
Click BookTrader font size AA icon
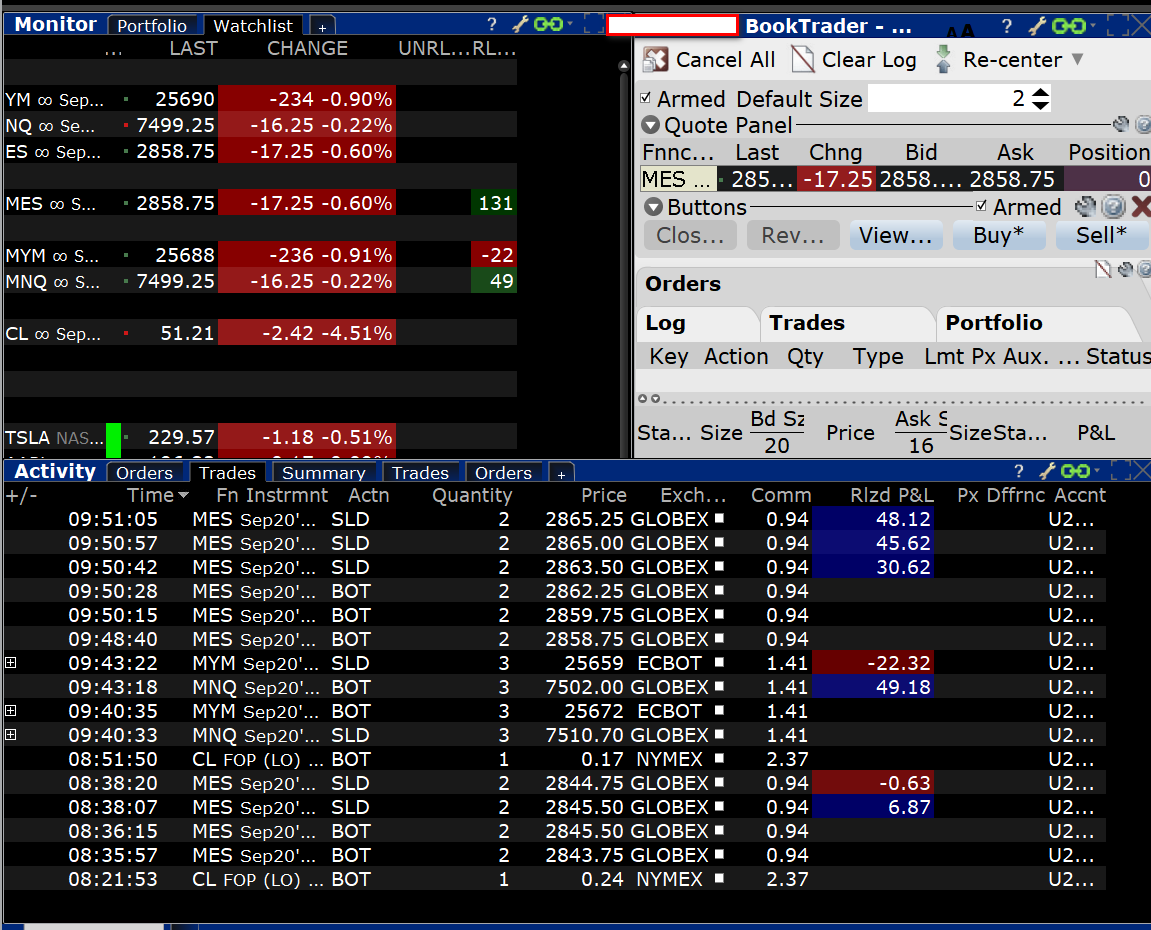(960, 31)
